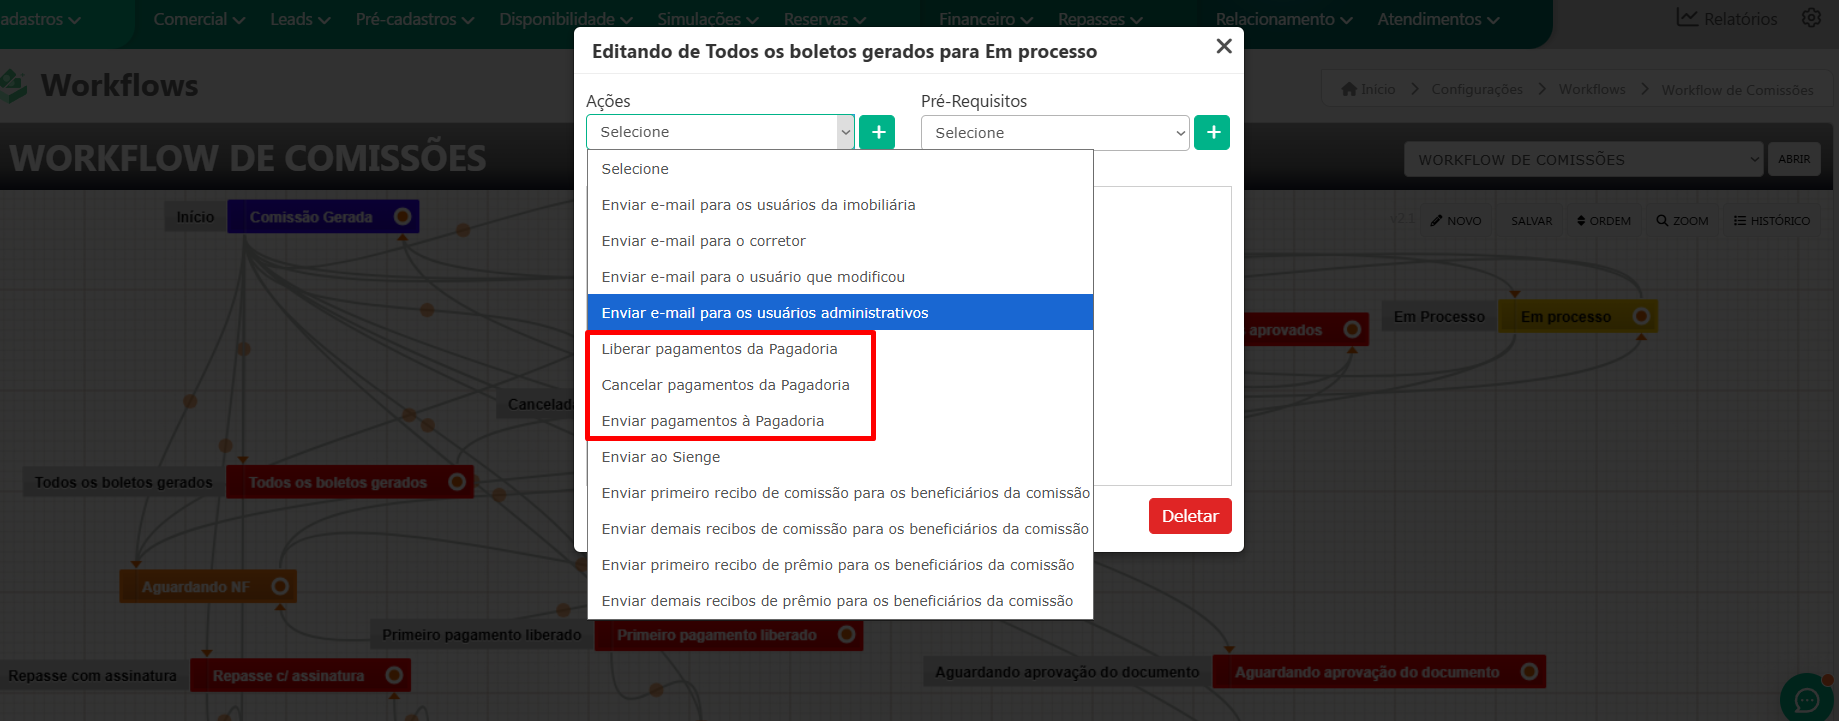The width and height of the screenshot is (1839, 721).
Task: Open the Relatórios chart icon
Action: [x=1687, y=18]
